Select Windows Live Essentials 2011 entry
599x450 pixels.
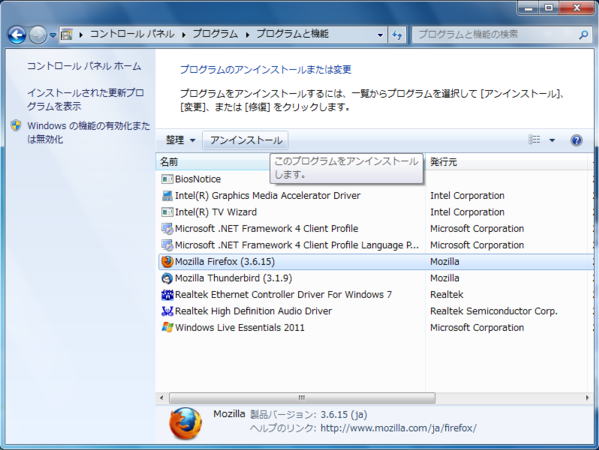pos(240,327)
